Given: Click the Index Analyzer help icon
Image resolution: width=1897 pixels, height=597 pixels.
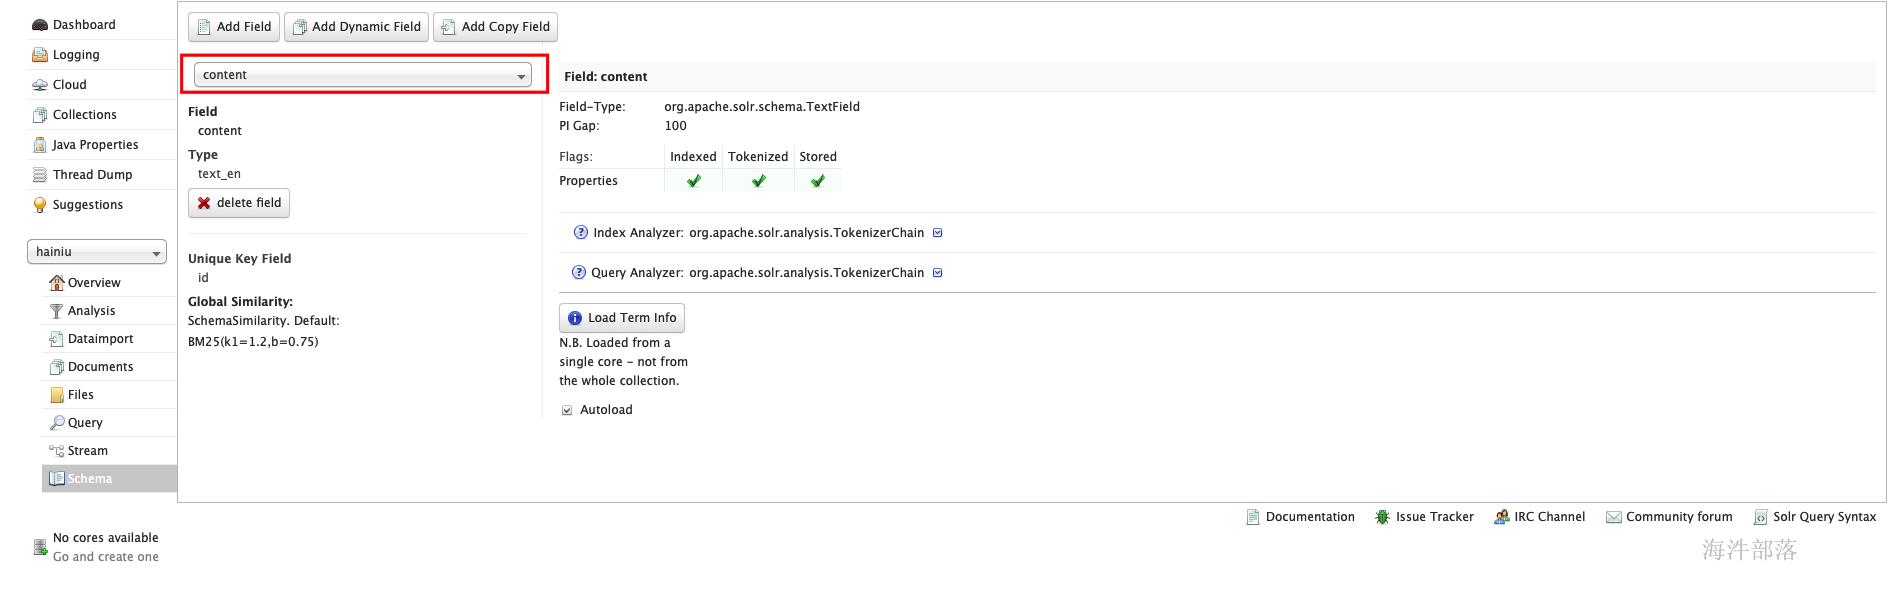Looking at the screenshot, I should (581, 233).
